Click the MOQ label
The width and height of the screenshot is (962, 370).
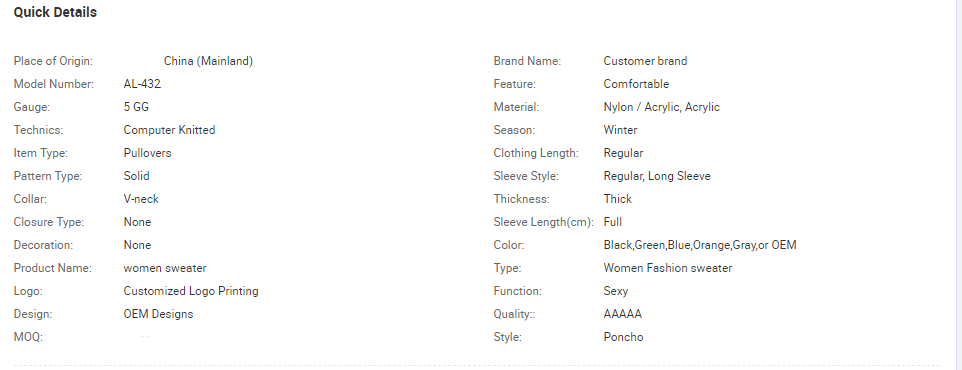coord(28,337)
